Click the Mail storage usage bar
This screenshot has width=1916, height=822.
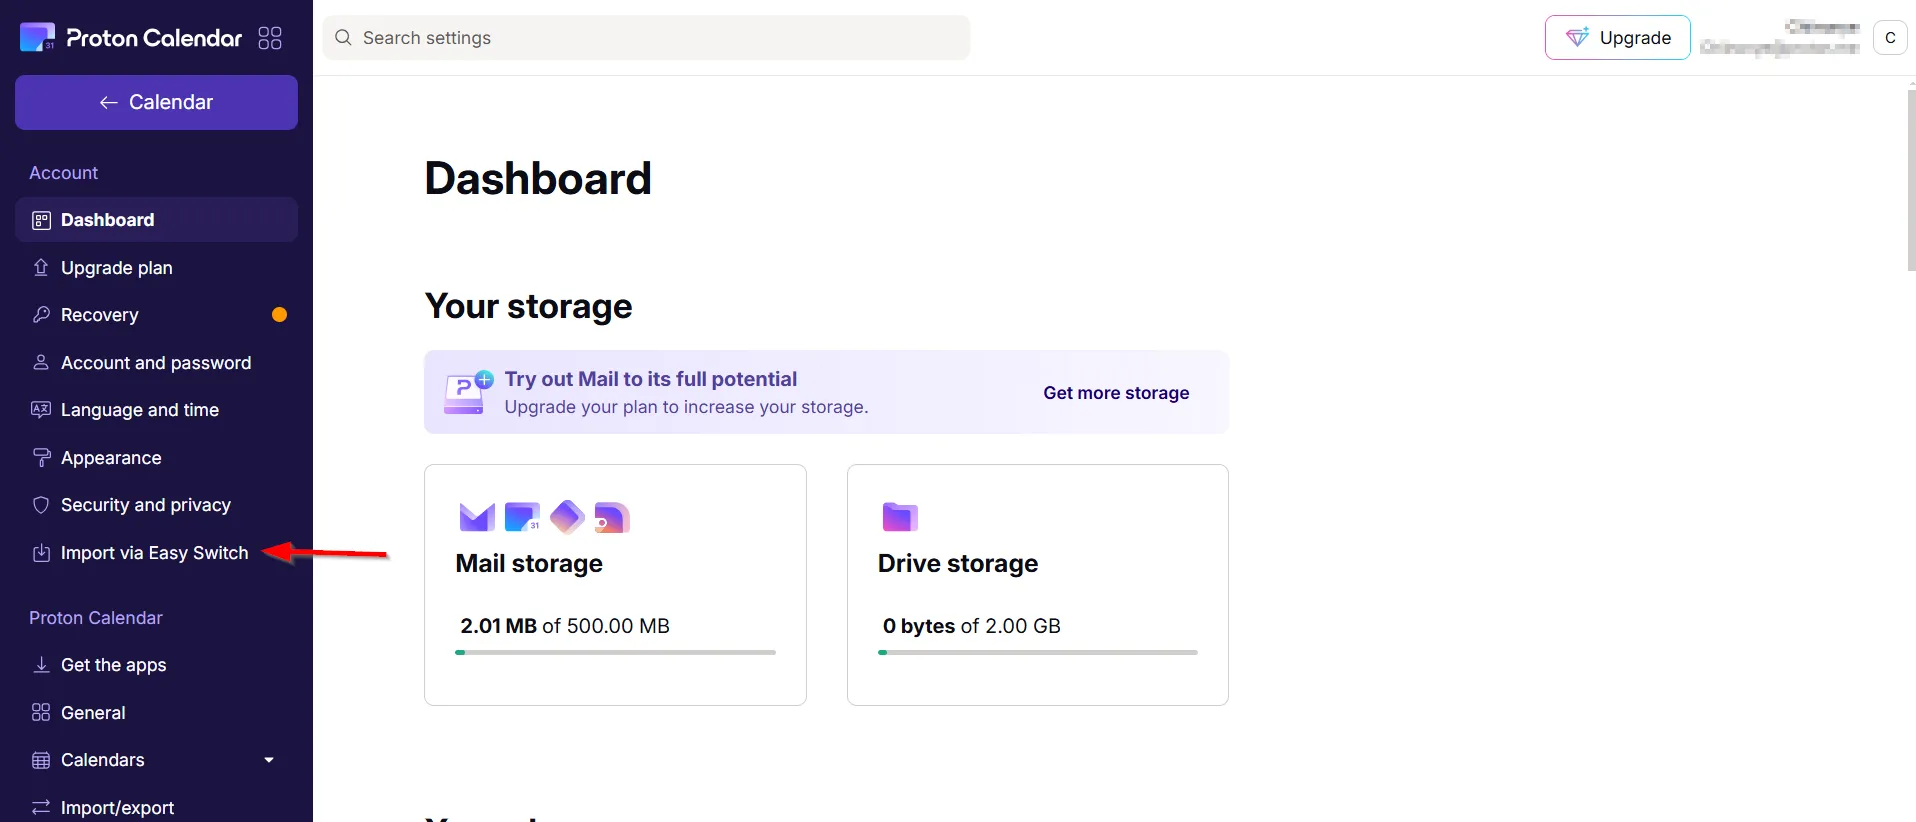pos(615,652)
